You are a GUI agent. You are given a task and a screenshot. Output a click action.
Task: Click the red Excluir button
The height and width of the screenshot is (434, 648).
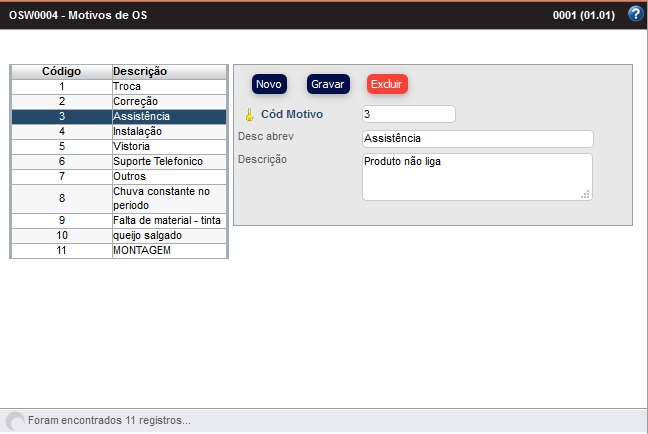pos(387,84)
